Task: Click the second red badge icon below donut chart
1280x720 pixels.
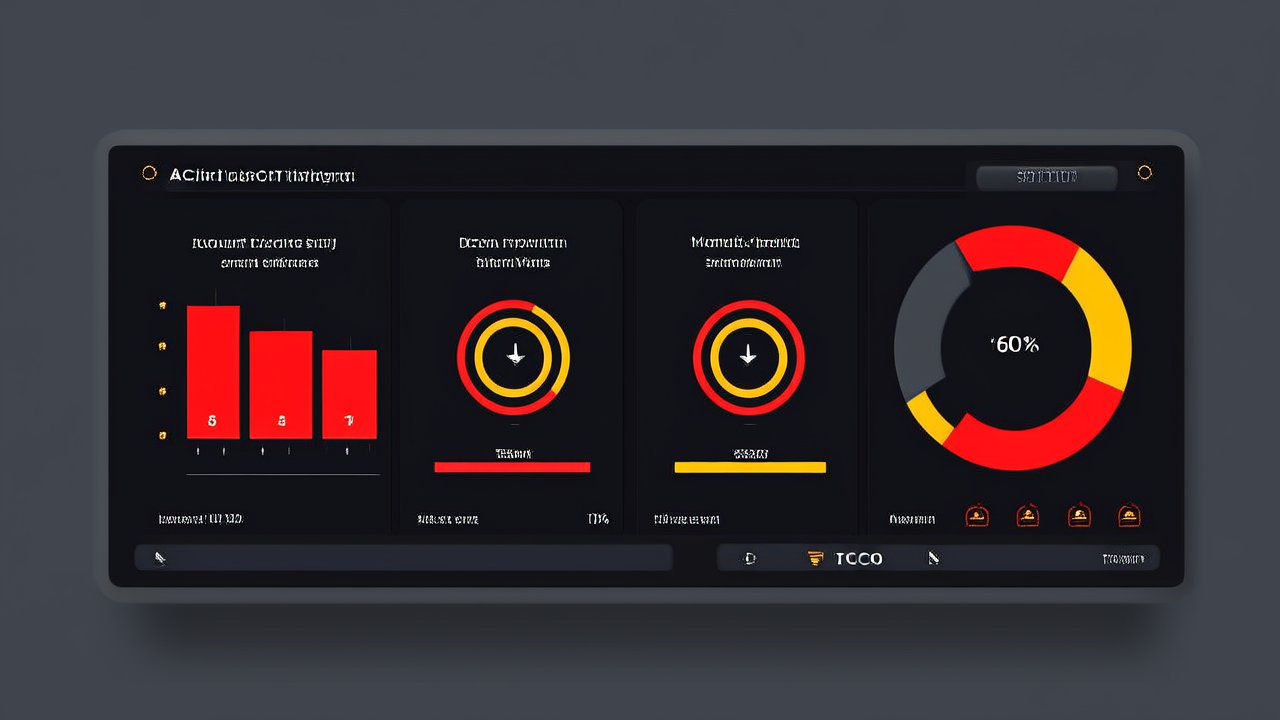Action: [1027, 516]
